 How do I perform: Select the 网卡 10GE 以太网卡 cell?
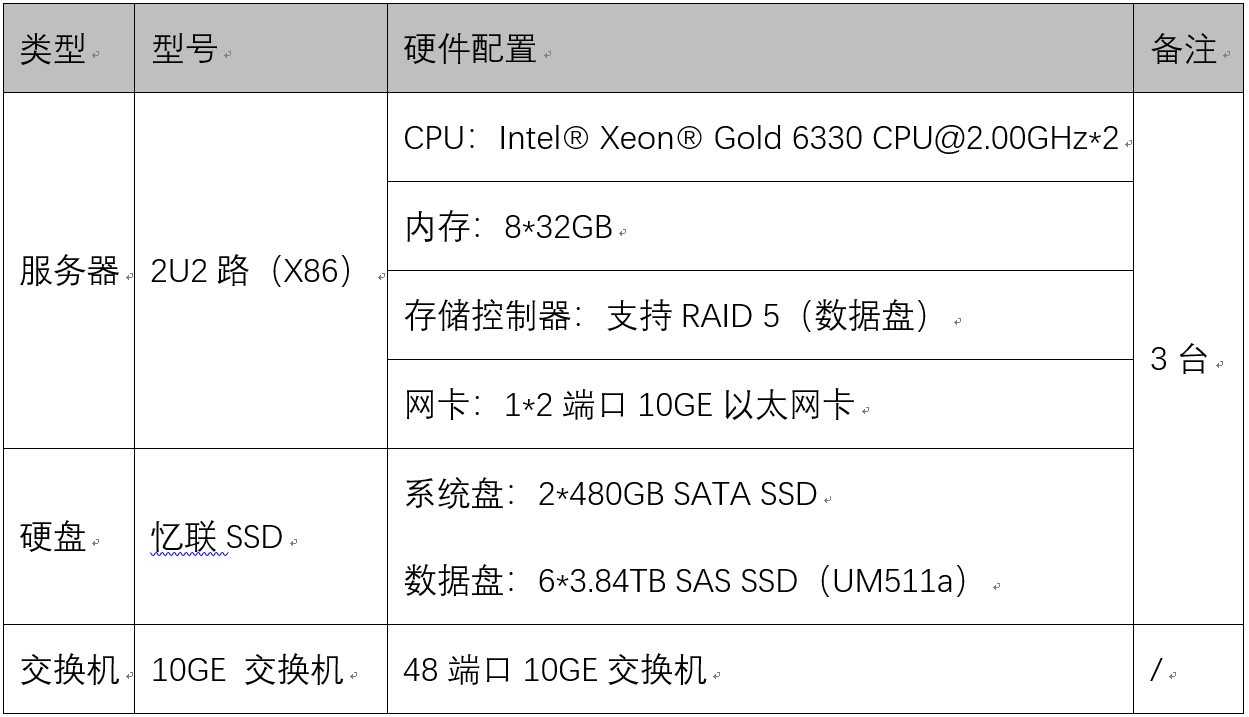pos(630,405)
